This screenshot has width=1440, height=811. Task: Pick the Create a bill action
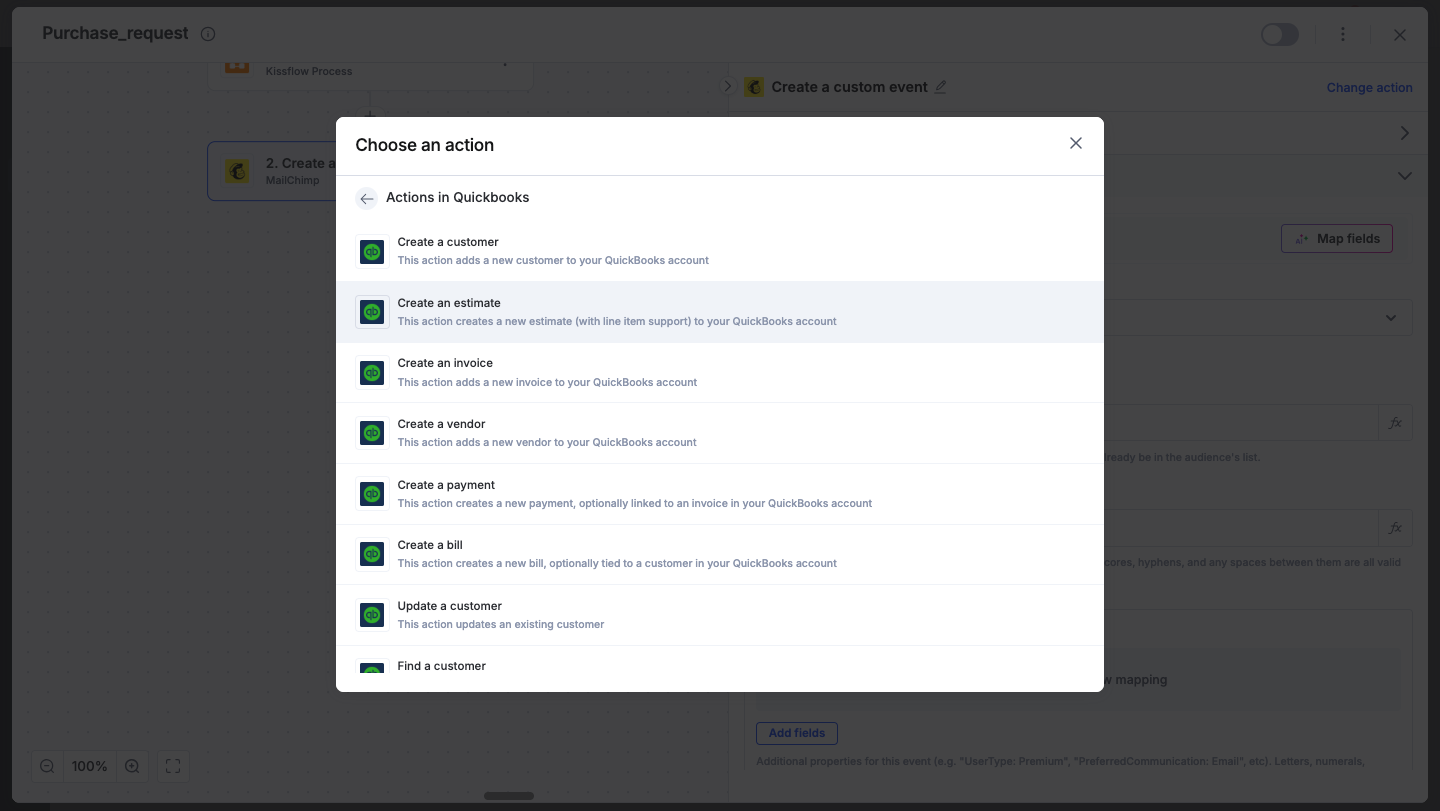click(x=720, y=554)
